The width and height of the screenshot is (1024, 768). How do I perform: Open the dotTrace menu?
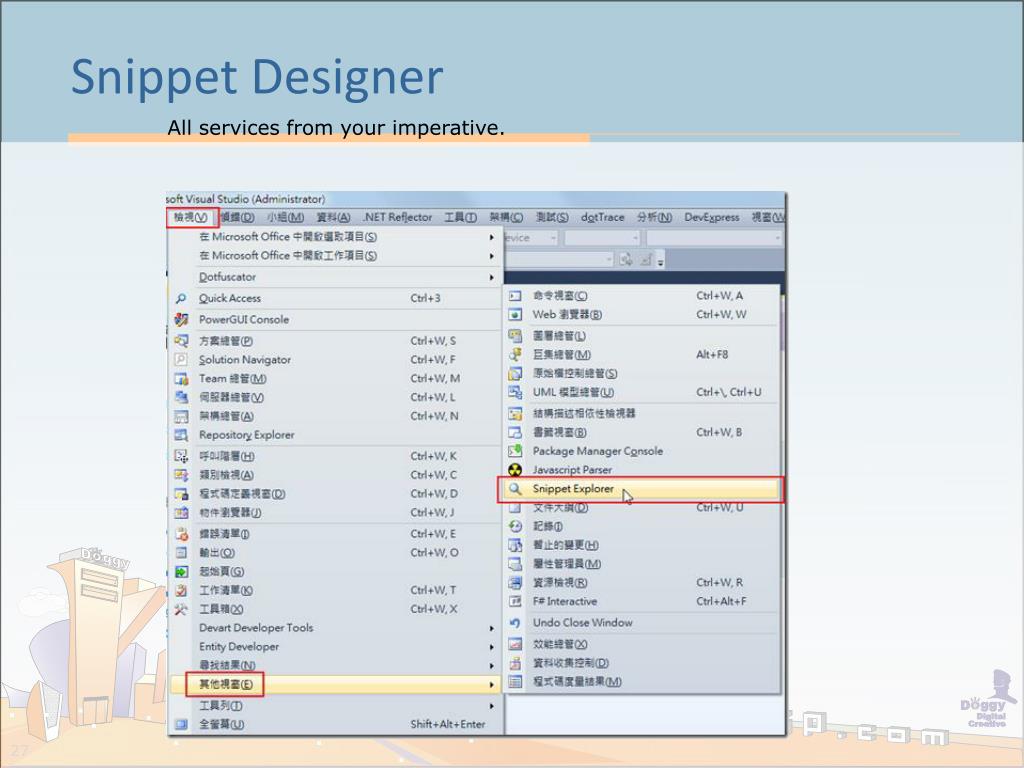pos(602,217)
